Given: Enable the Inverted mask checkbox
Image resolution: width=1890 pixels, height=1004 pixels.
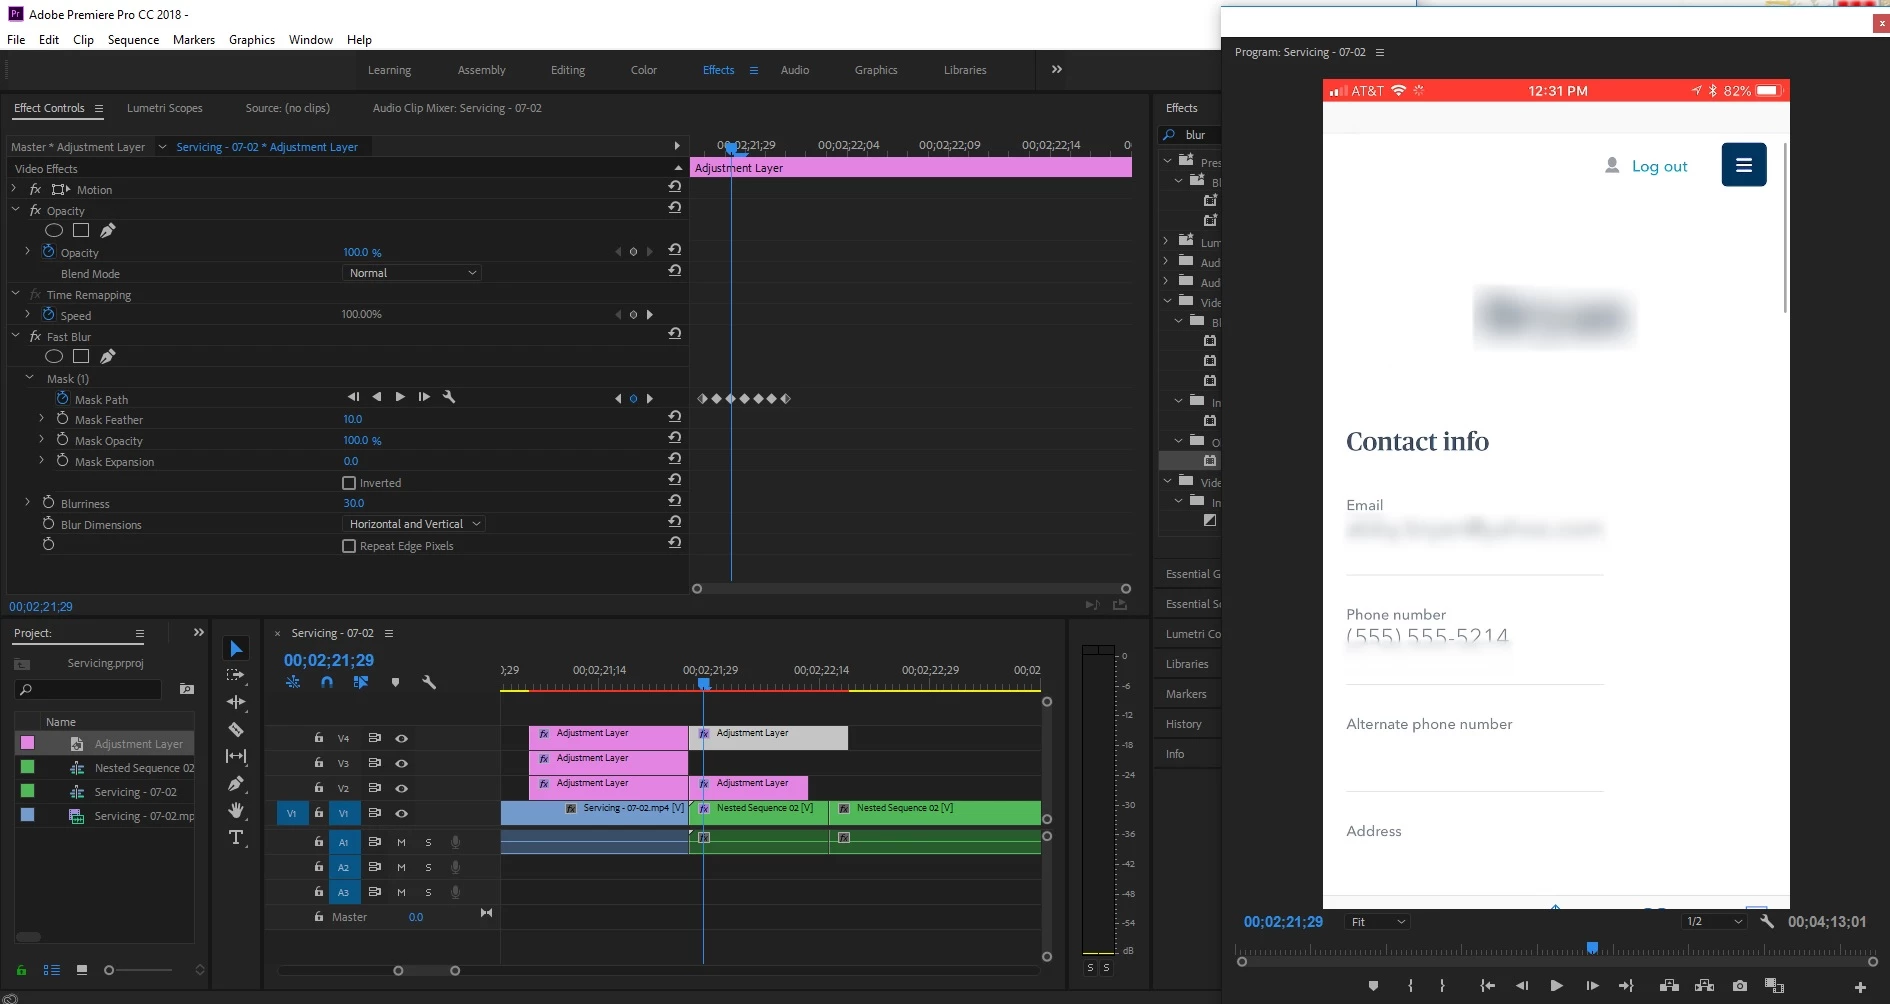Looking at the screenshot, I should point(349,483).
